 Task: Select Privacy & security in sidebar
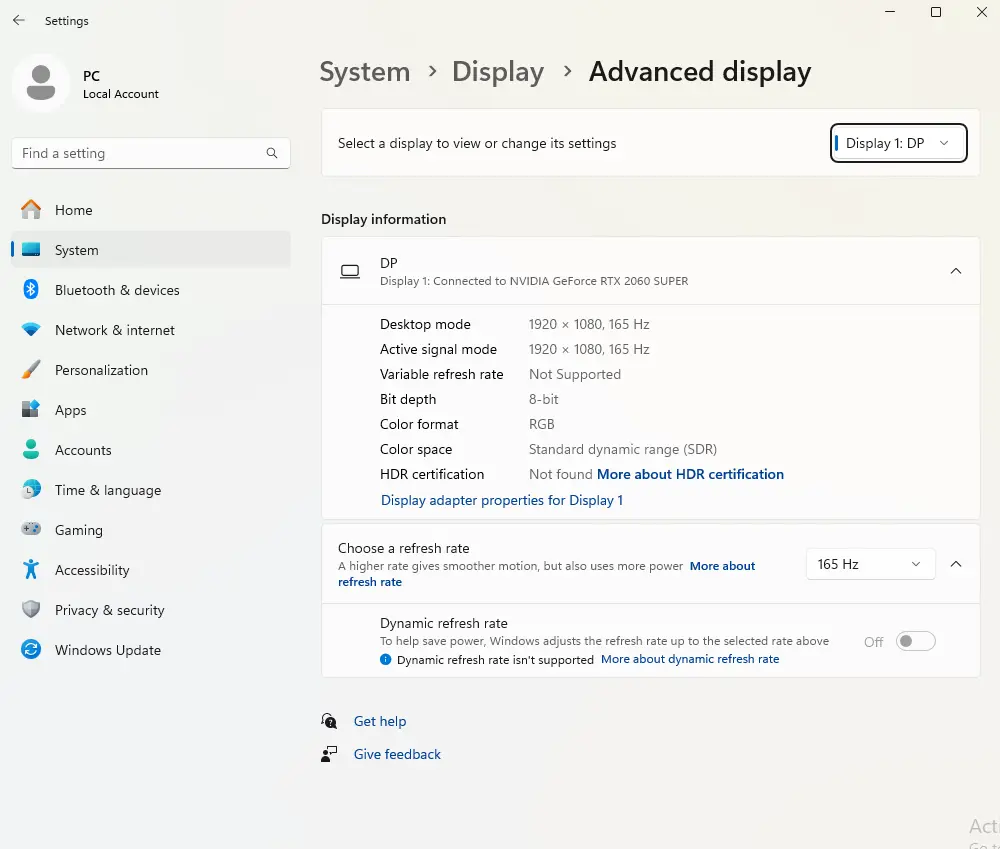pyautogui.click(x=151, y=610)
